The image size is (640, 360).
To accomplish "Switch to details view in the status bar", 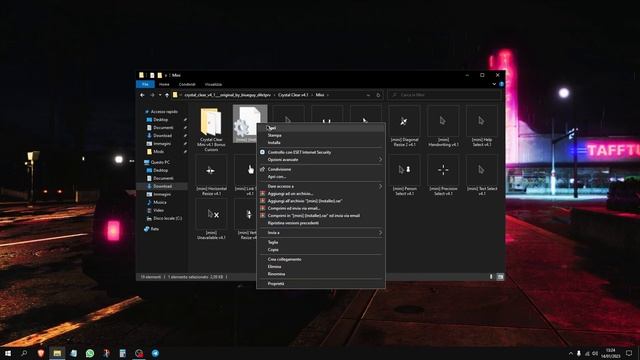I will tap(491, 277).
